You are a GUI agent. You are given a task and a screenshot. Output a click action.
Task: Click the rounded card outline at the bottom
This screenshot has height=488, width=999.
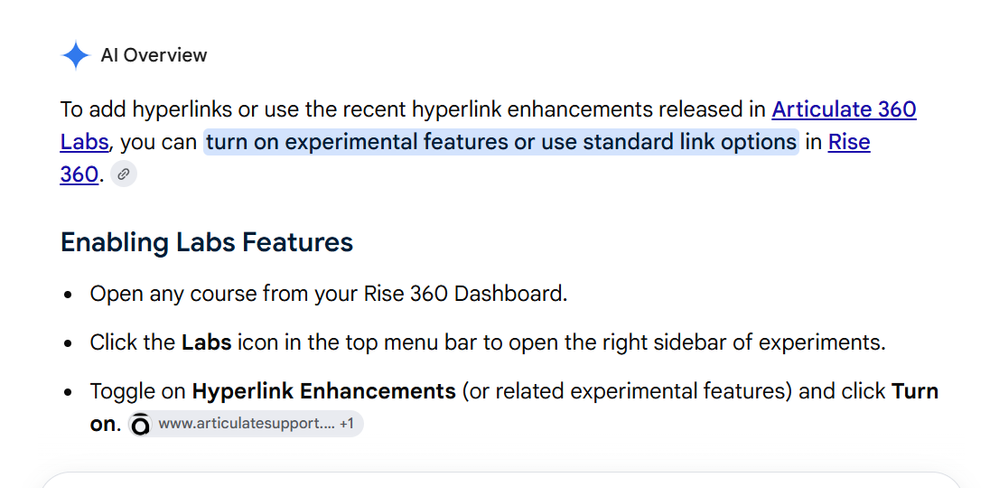[x=500, y=480]
